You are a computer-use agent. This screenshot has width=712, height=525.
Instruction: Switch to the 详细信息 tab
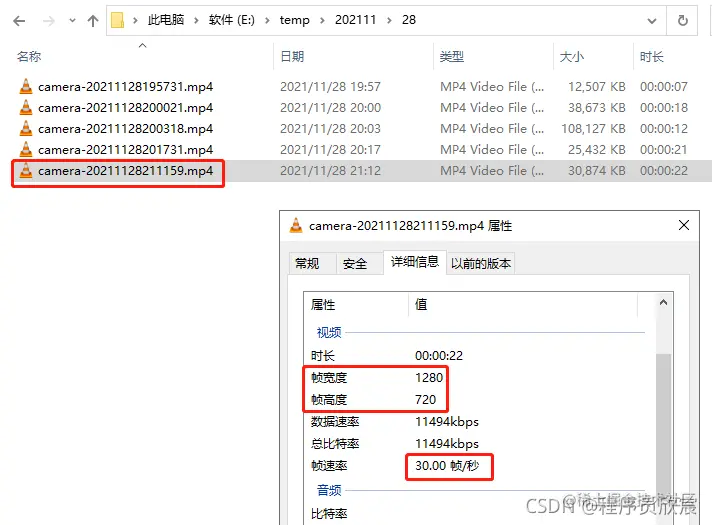415,262
